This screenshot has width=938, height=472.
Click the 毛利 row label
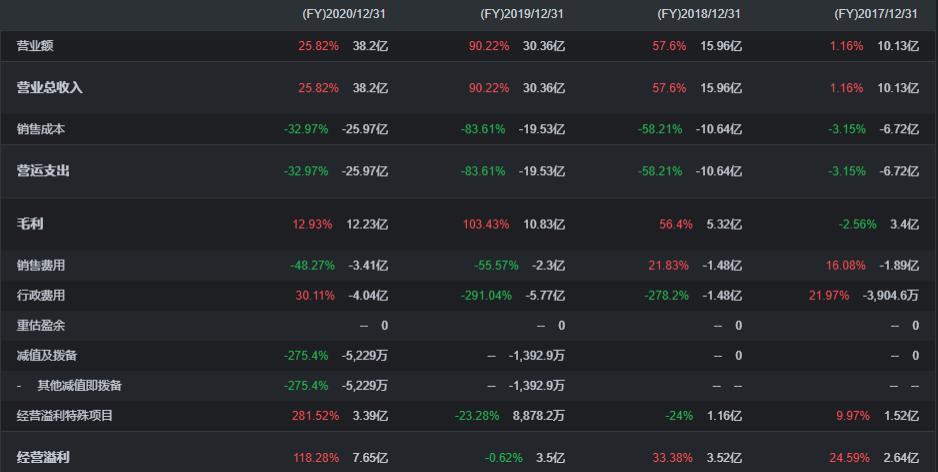(x=30, y=224)
